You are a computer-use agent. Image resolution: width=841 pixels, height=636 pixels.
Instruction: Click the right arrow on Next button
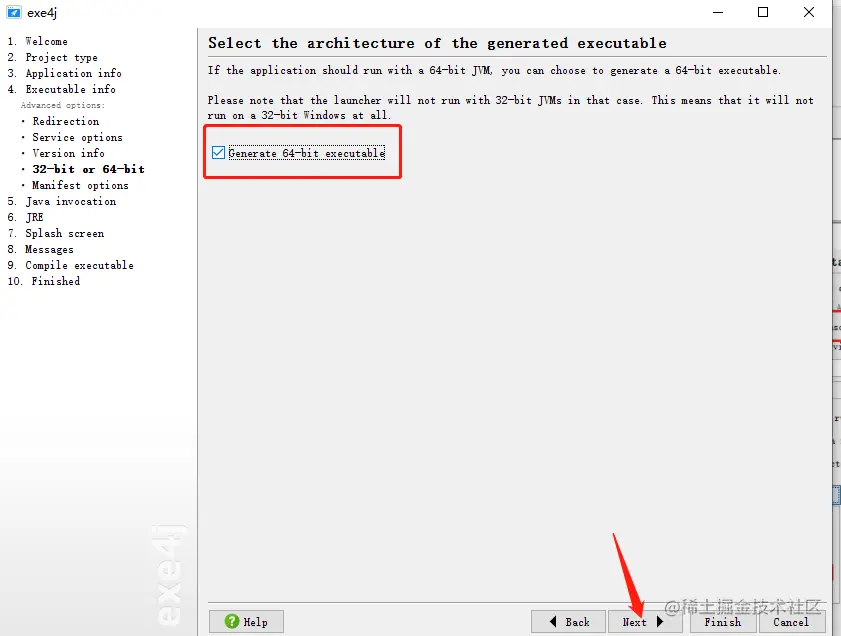(660, 622)
